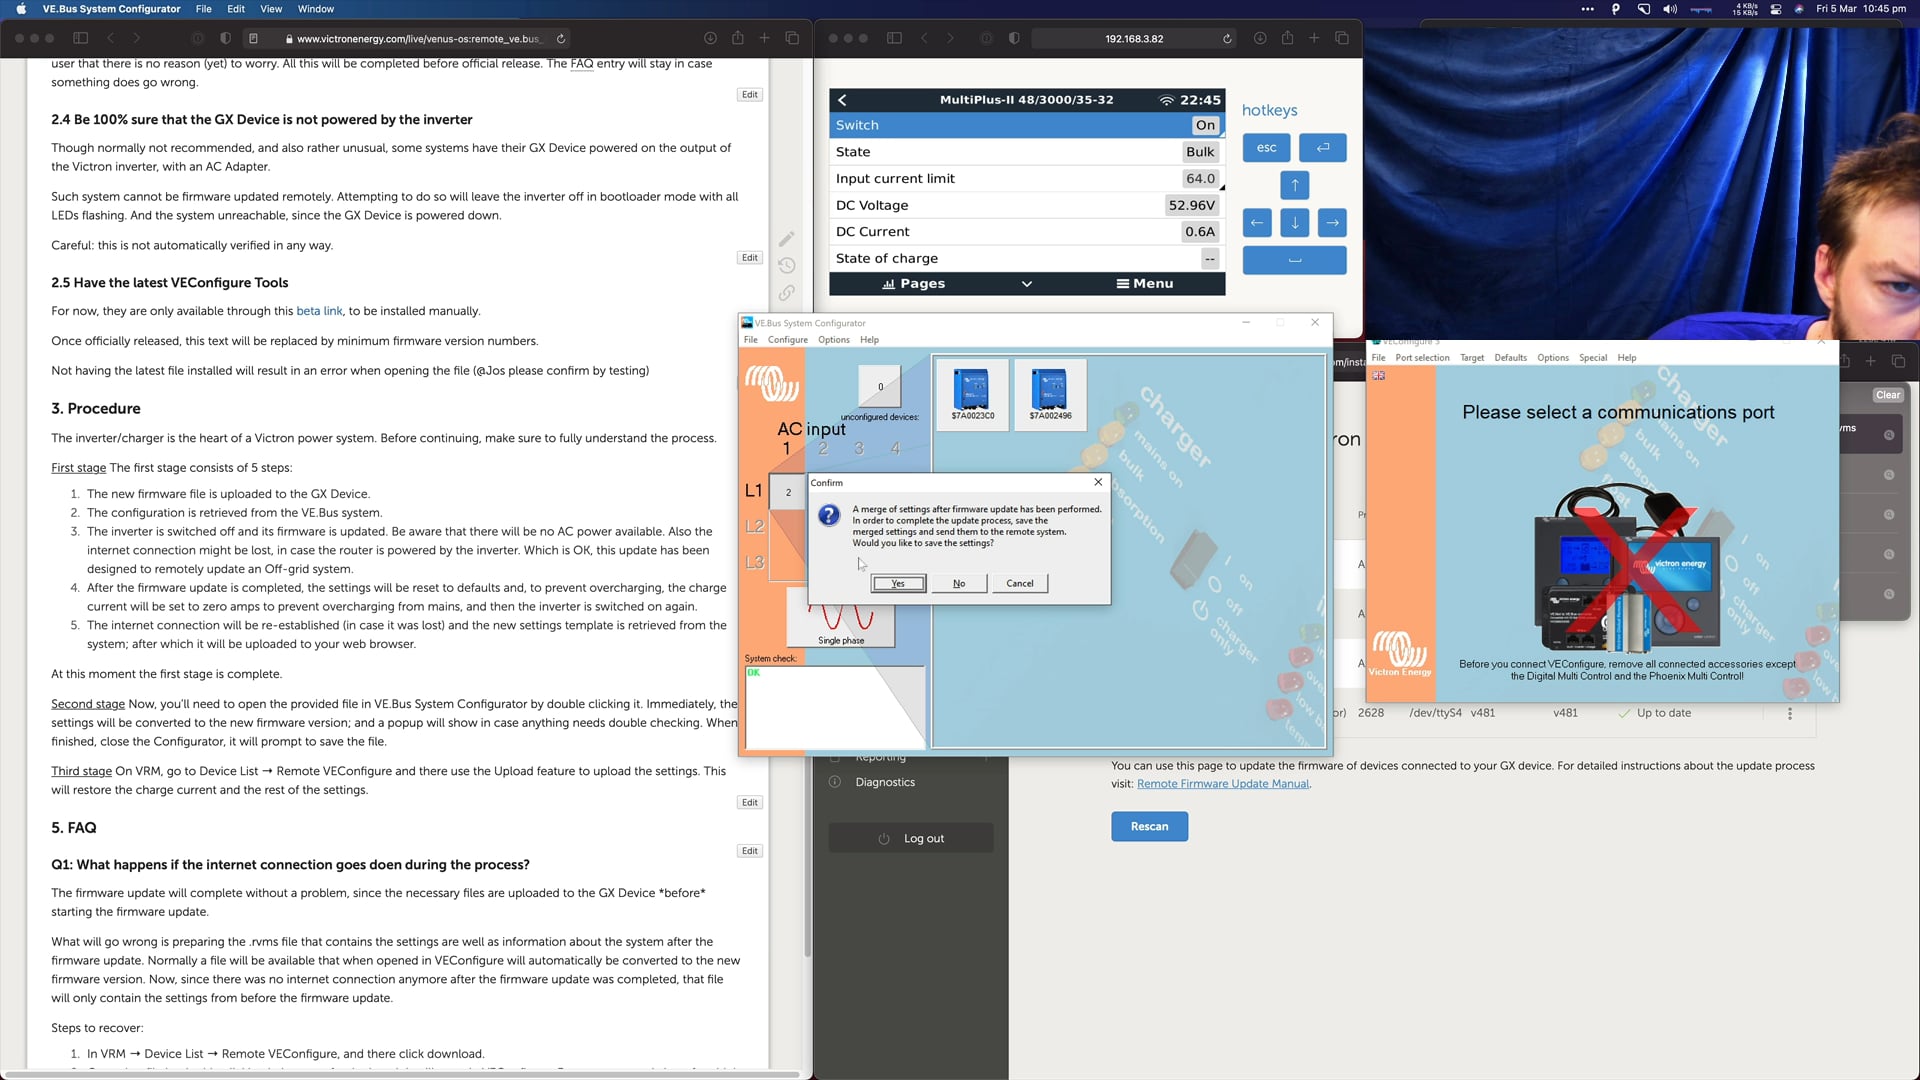Open the Menu button on remote console

coord(1144,284)
